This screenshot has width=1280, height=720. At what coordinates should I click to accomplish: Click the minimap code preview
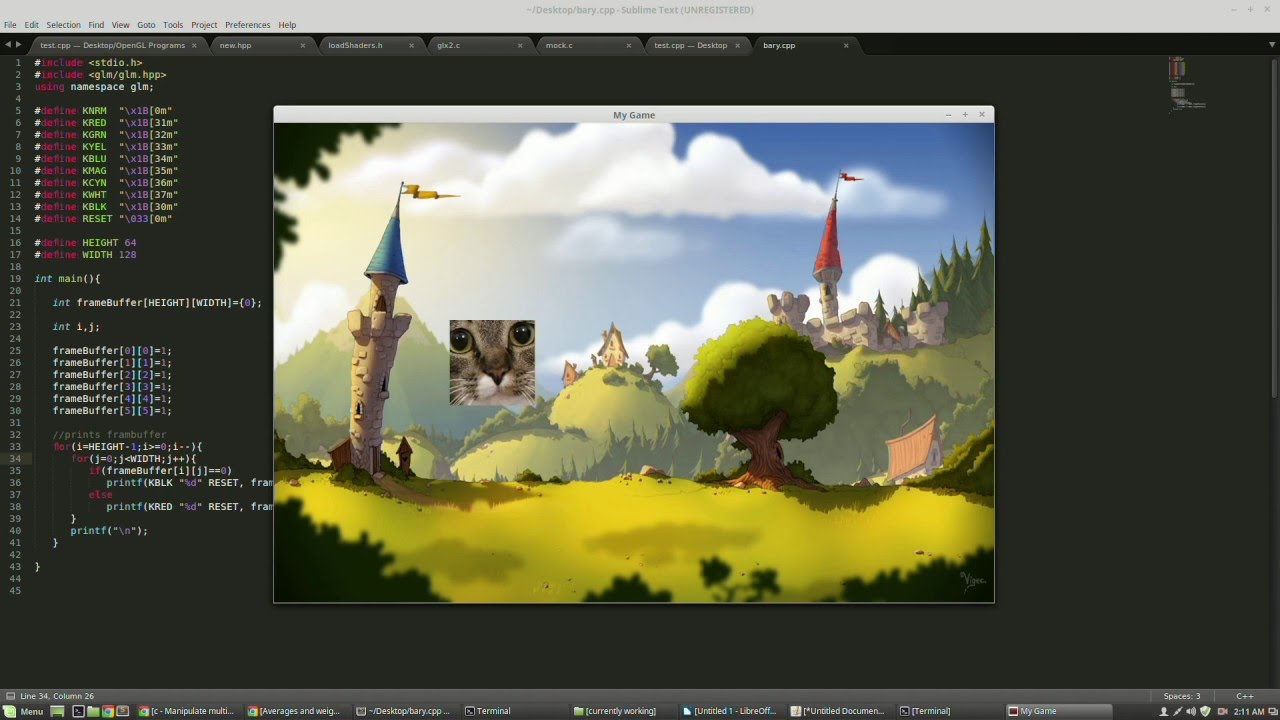click(x=1186, y=83)
